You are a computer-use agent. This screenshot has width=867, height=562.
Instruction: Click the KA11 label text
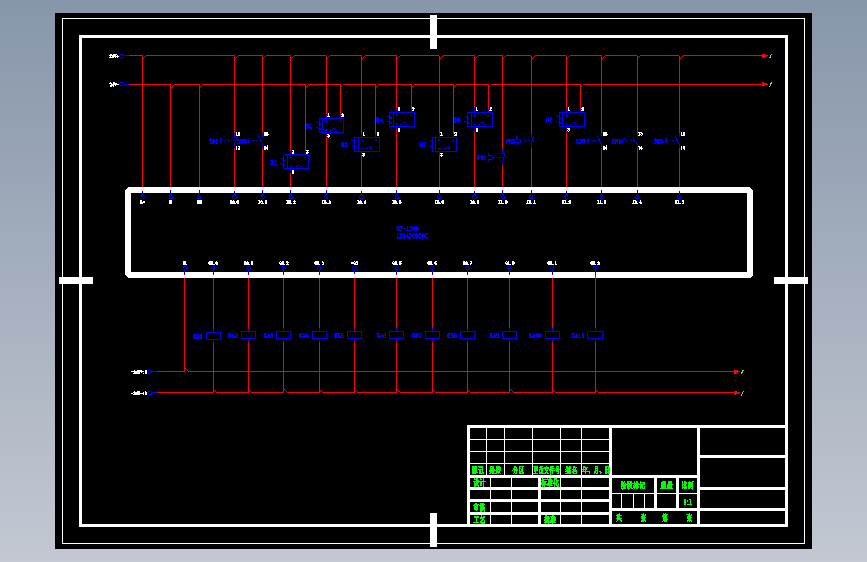(577, 336)
